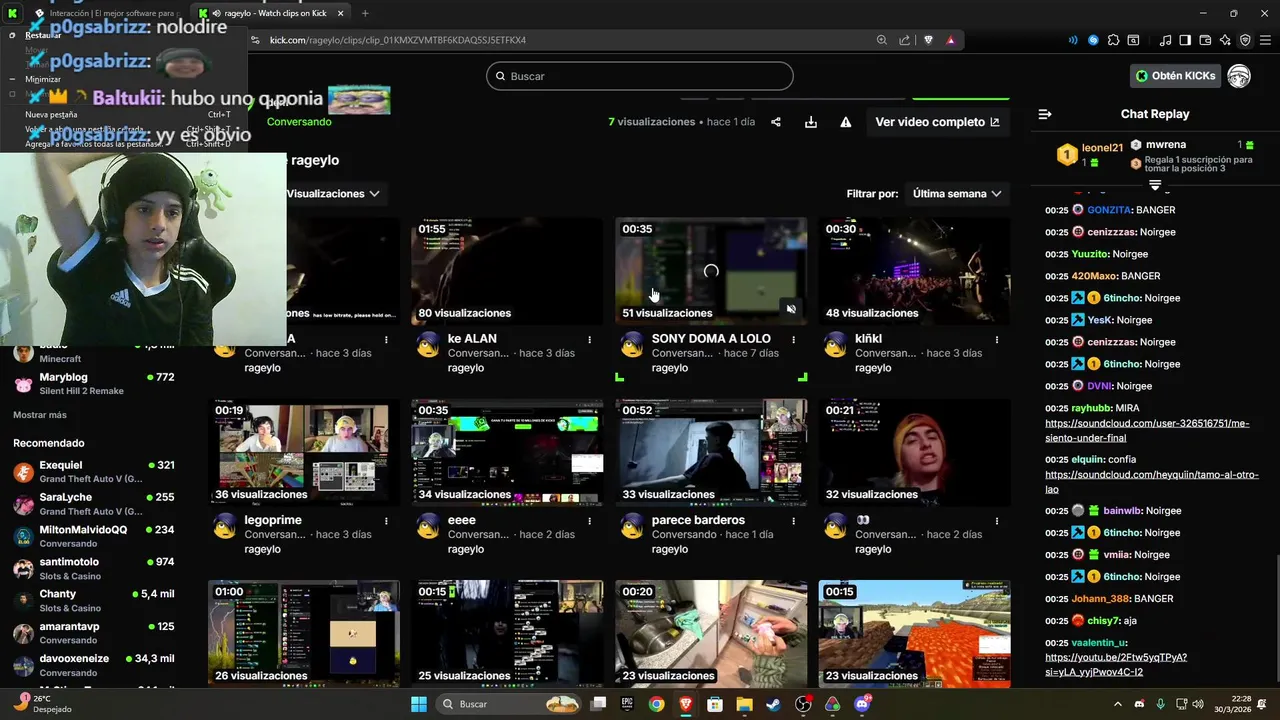Open the Chanty recommended channel
The image size is (1280, 720).
click(94, 600)
